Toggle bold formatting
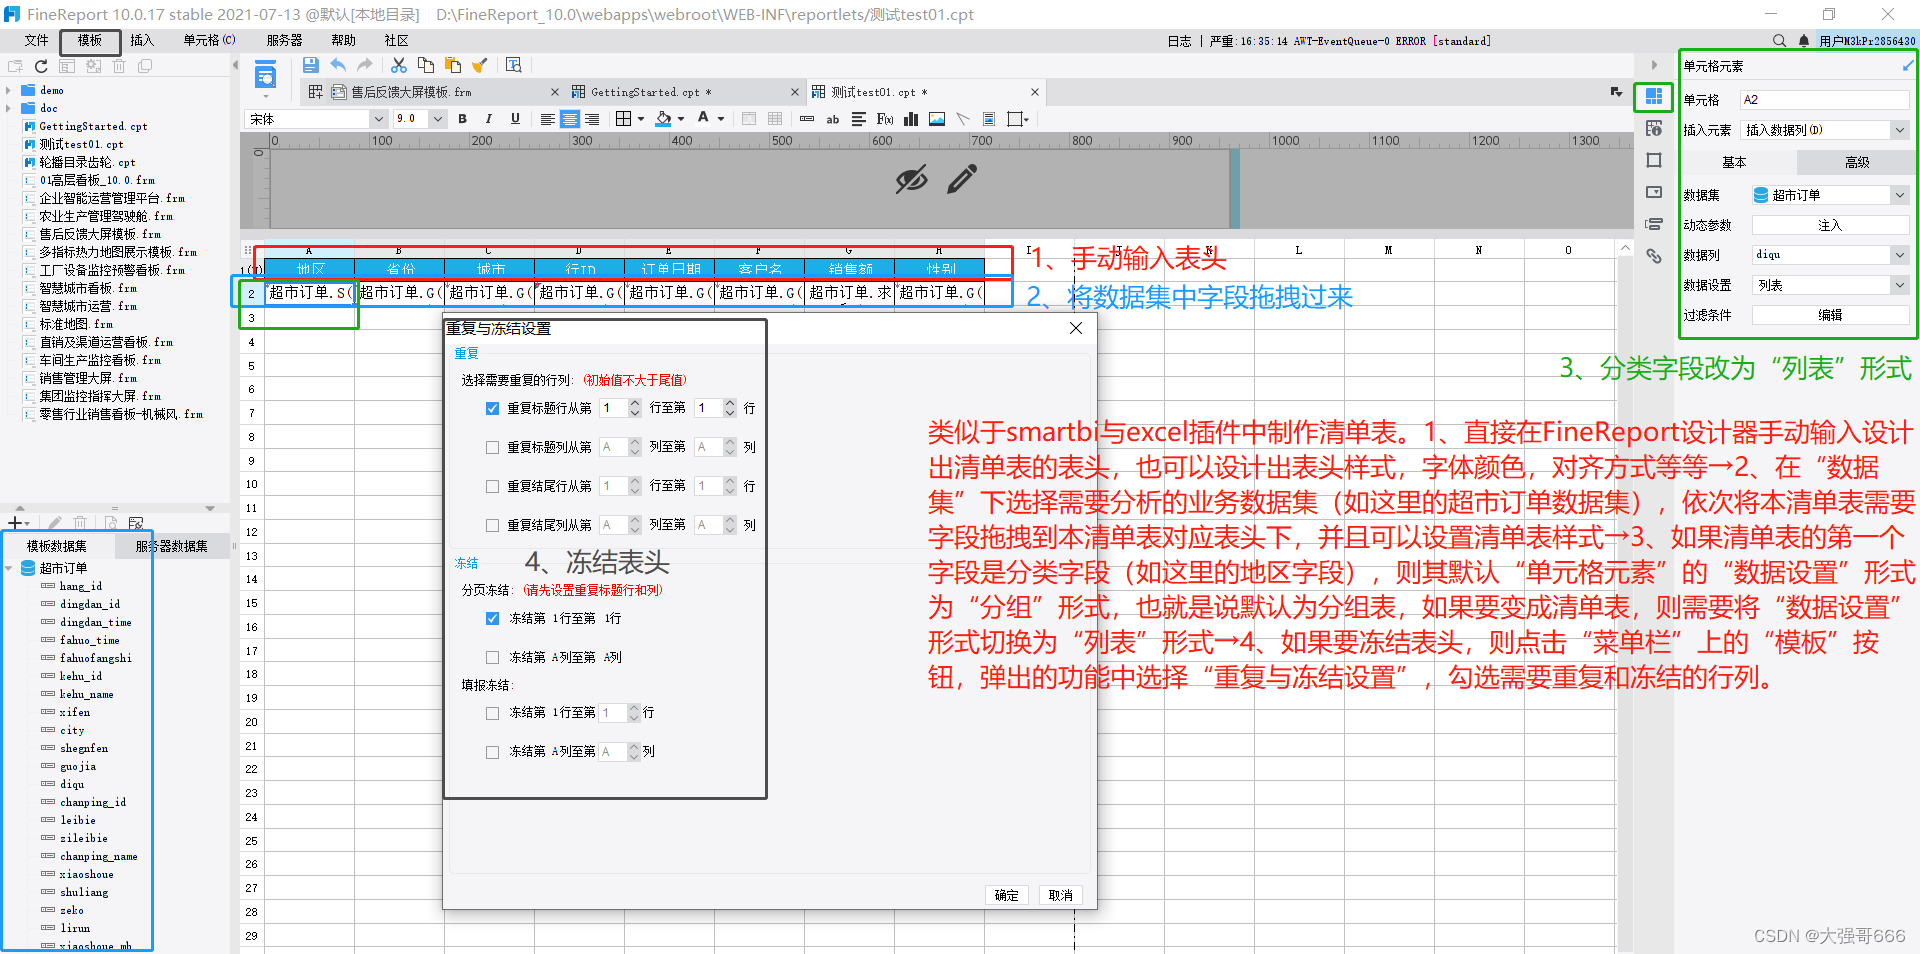Viewport: 1920px width, 954px height. coord(462,119)
